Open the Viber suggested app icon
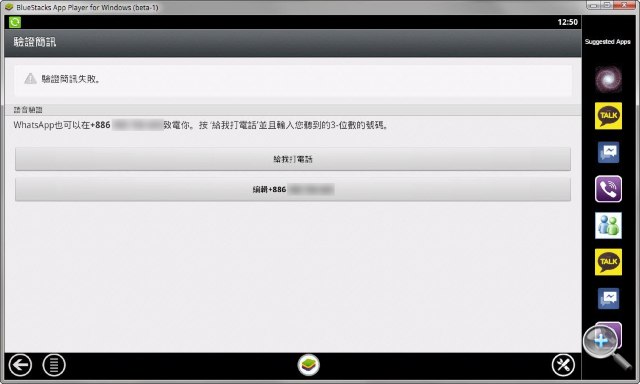The height and width of the screenshot is (384, 640). [608, 189]
